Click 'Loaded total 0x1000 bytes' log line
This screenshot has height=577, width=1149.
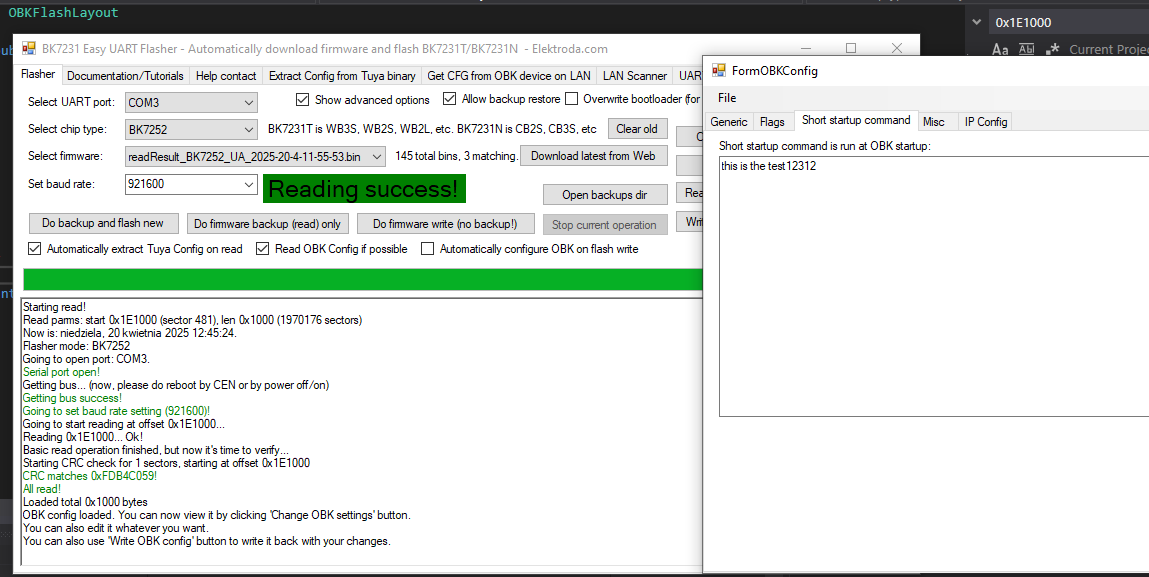85,503
